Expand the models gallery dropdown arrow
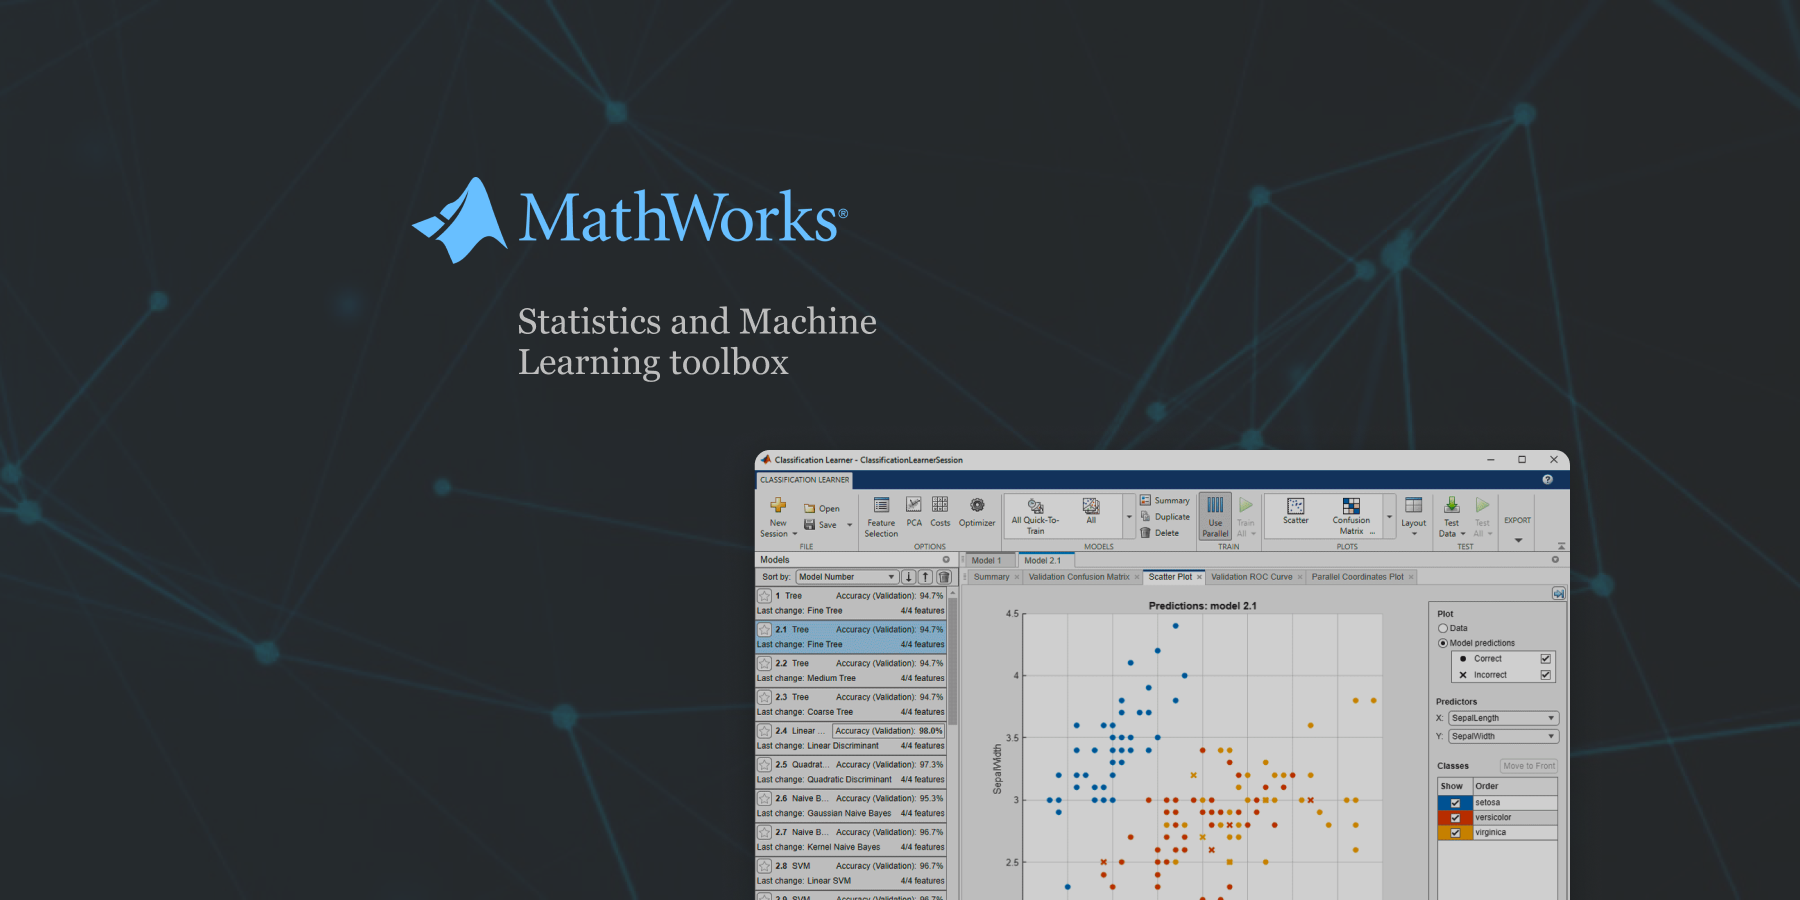 (1129, 517)
